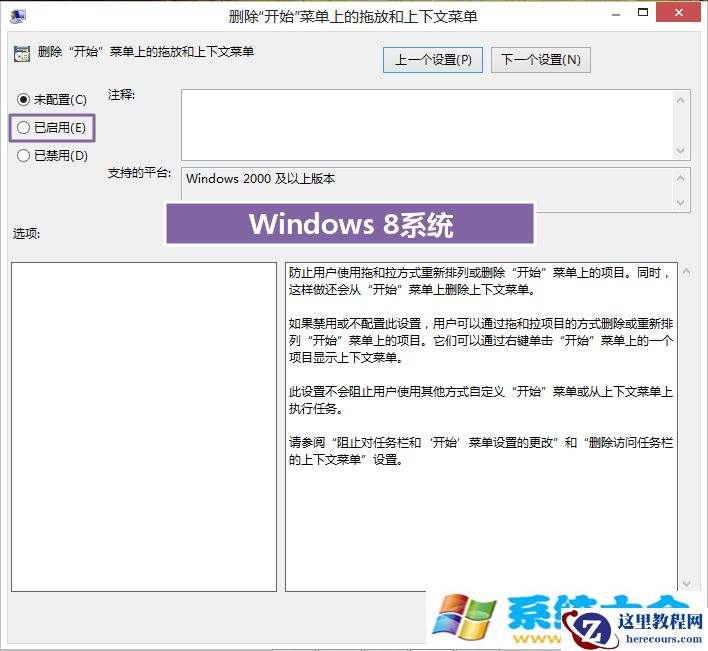The width and height of the screenshot is (708, 651).
Task: Click the 选项: label
Action: 26,233
